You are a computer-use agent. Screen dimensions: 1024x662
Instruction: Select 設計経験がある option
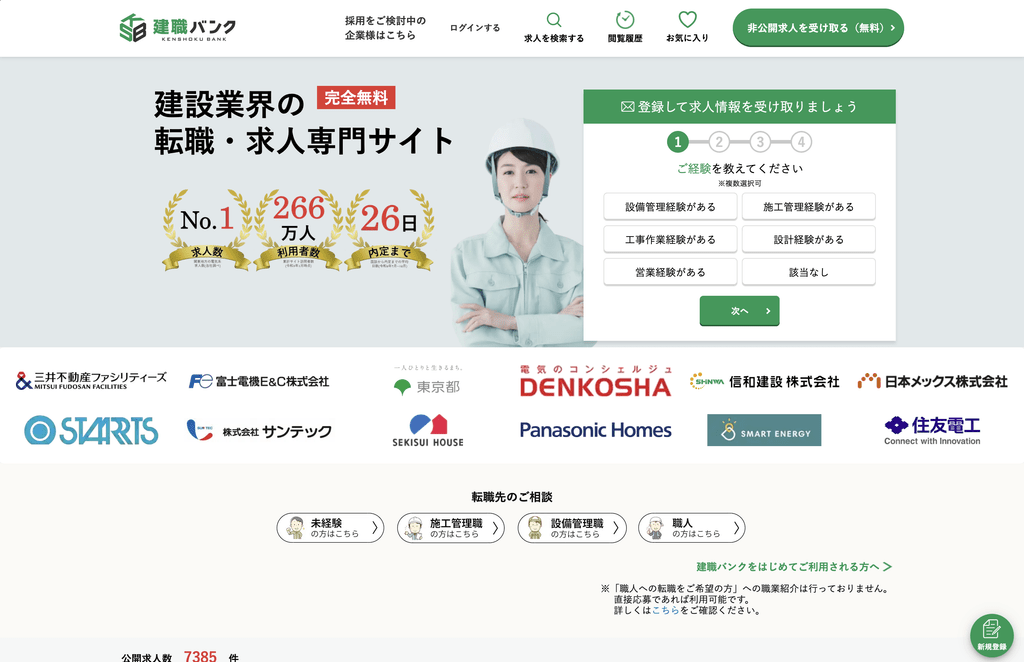pos(808,240)
